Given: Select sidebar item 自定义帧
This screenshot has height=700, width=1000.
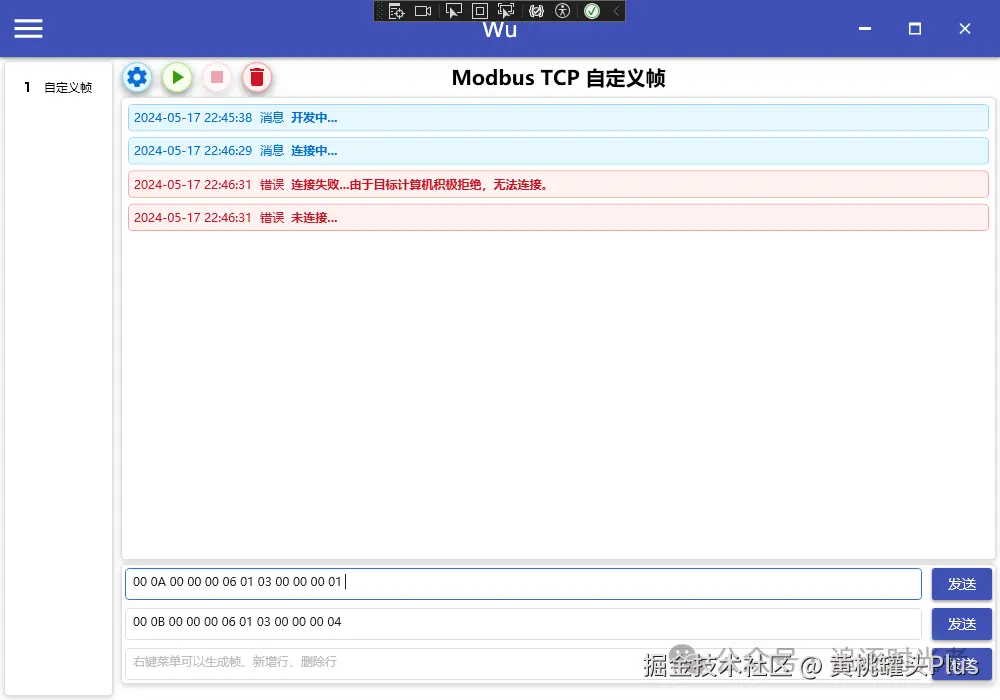Looking at the screenshot, I should point(58,87).
